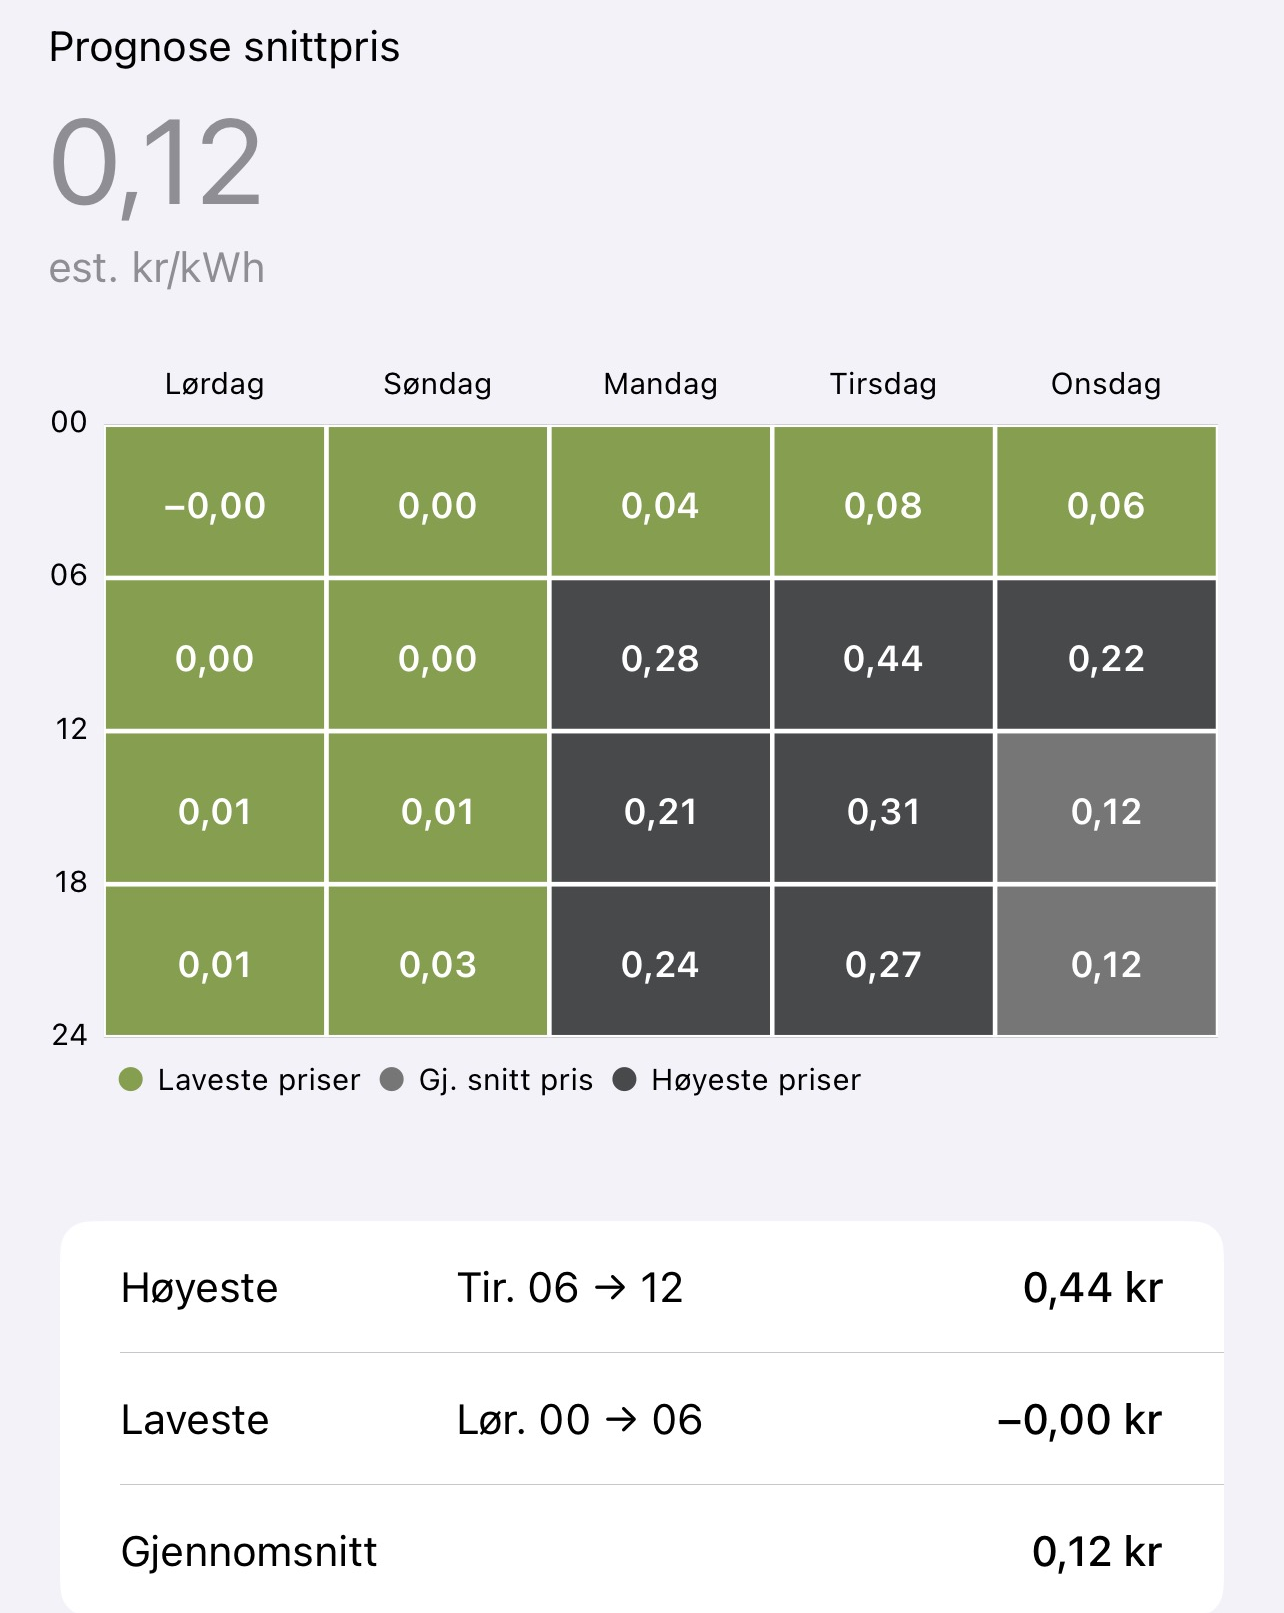This screenshot has height=1613, width=1284.
Task: Tap the large 0,12 forecast price
Action: pos(155,163)
